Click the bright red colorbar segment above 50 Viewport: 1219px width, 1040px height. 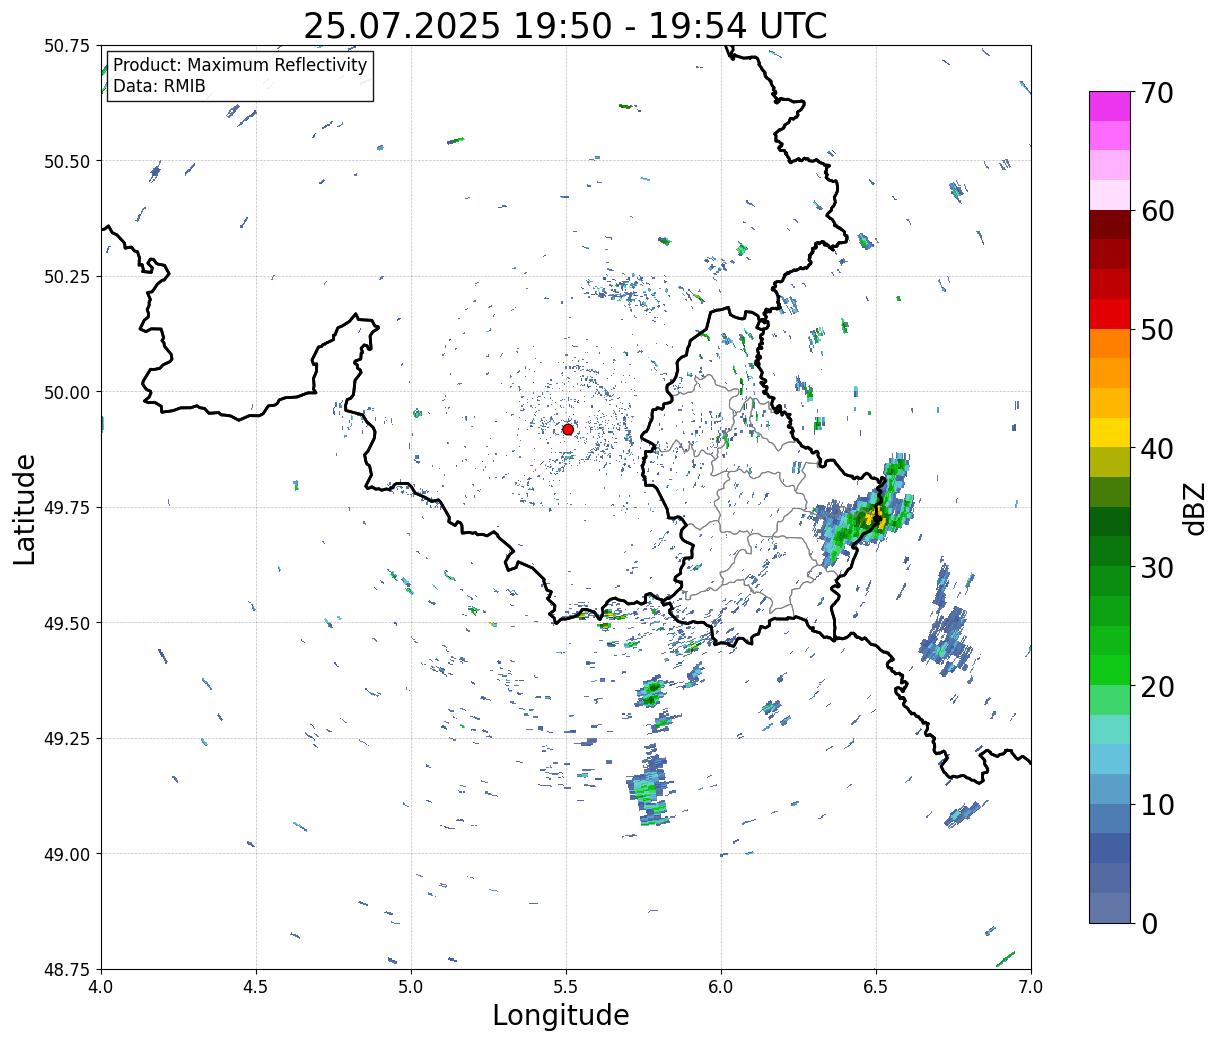point(1110,314)
